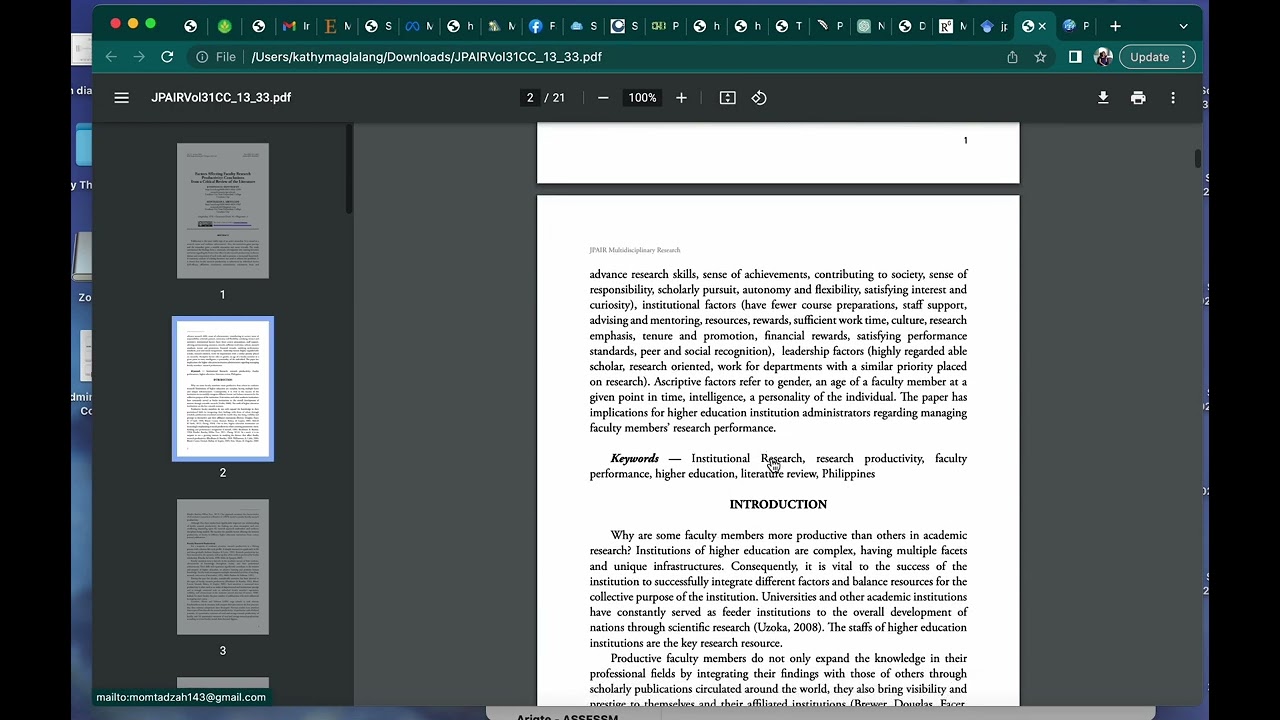Viewport: 1280px width, 720px height.
Task: Click the total page count 21
Action: tap(558, 98)
